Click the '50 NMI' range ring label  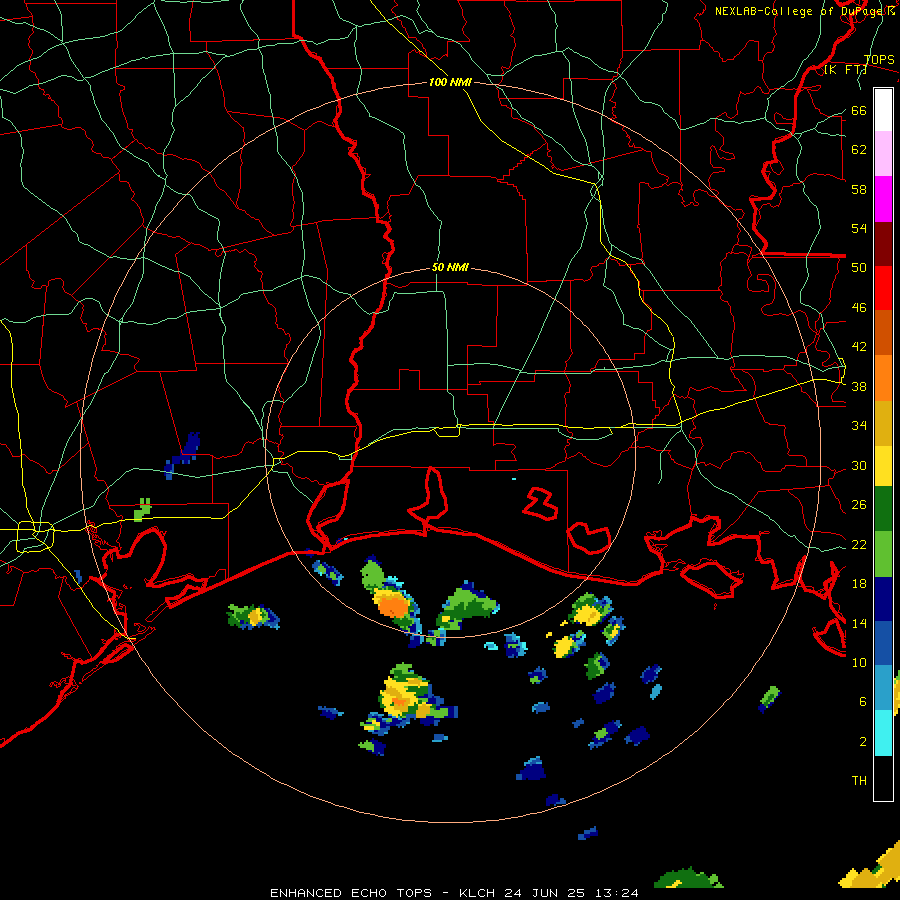[450, 267]
